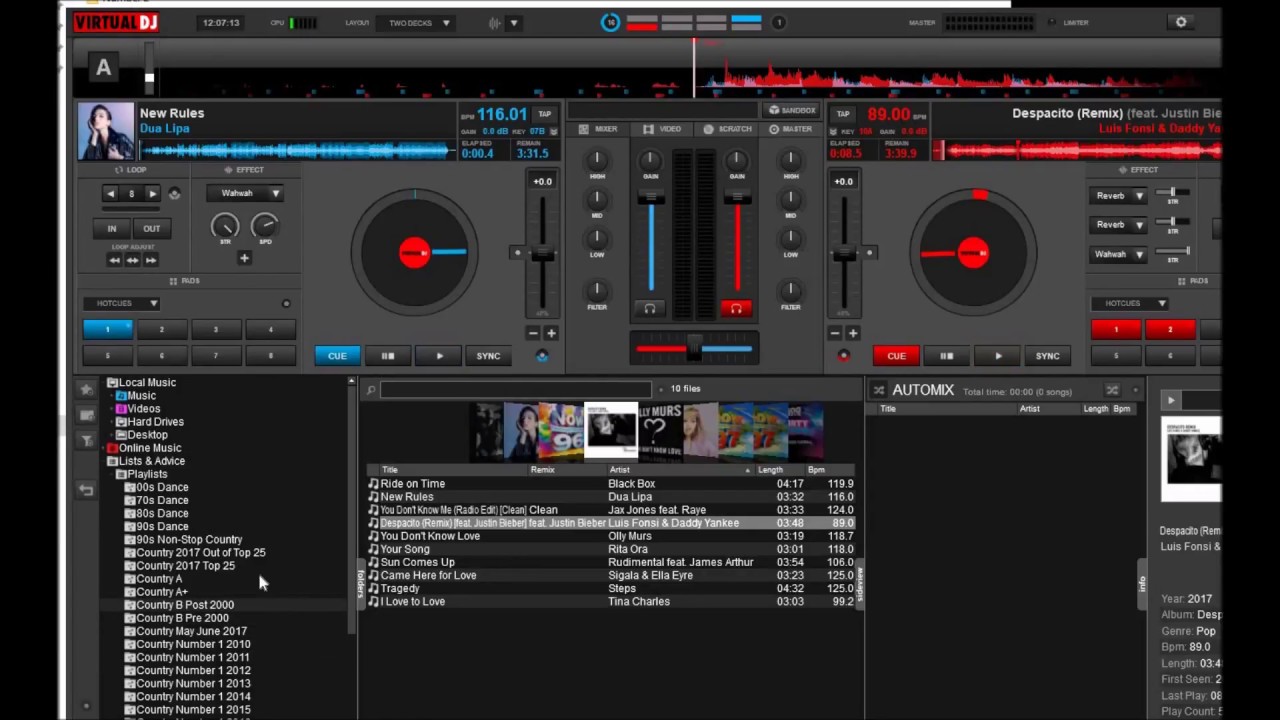
Task: Switch to the VIDEO tab
Action: coord(662,129)
